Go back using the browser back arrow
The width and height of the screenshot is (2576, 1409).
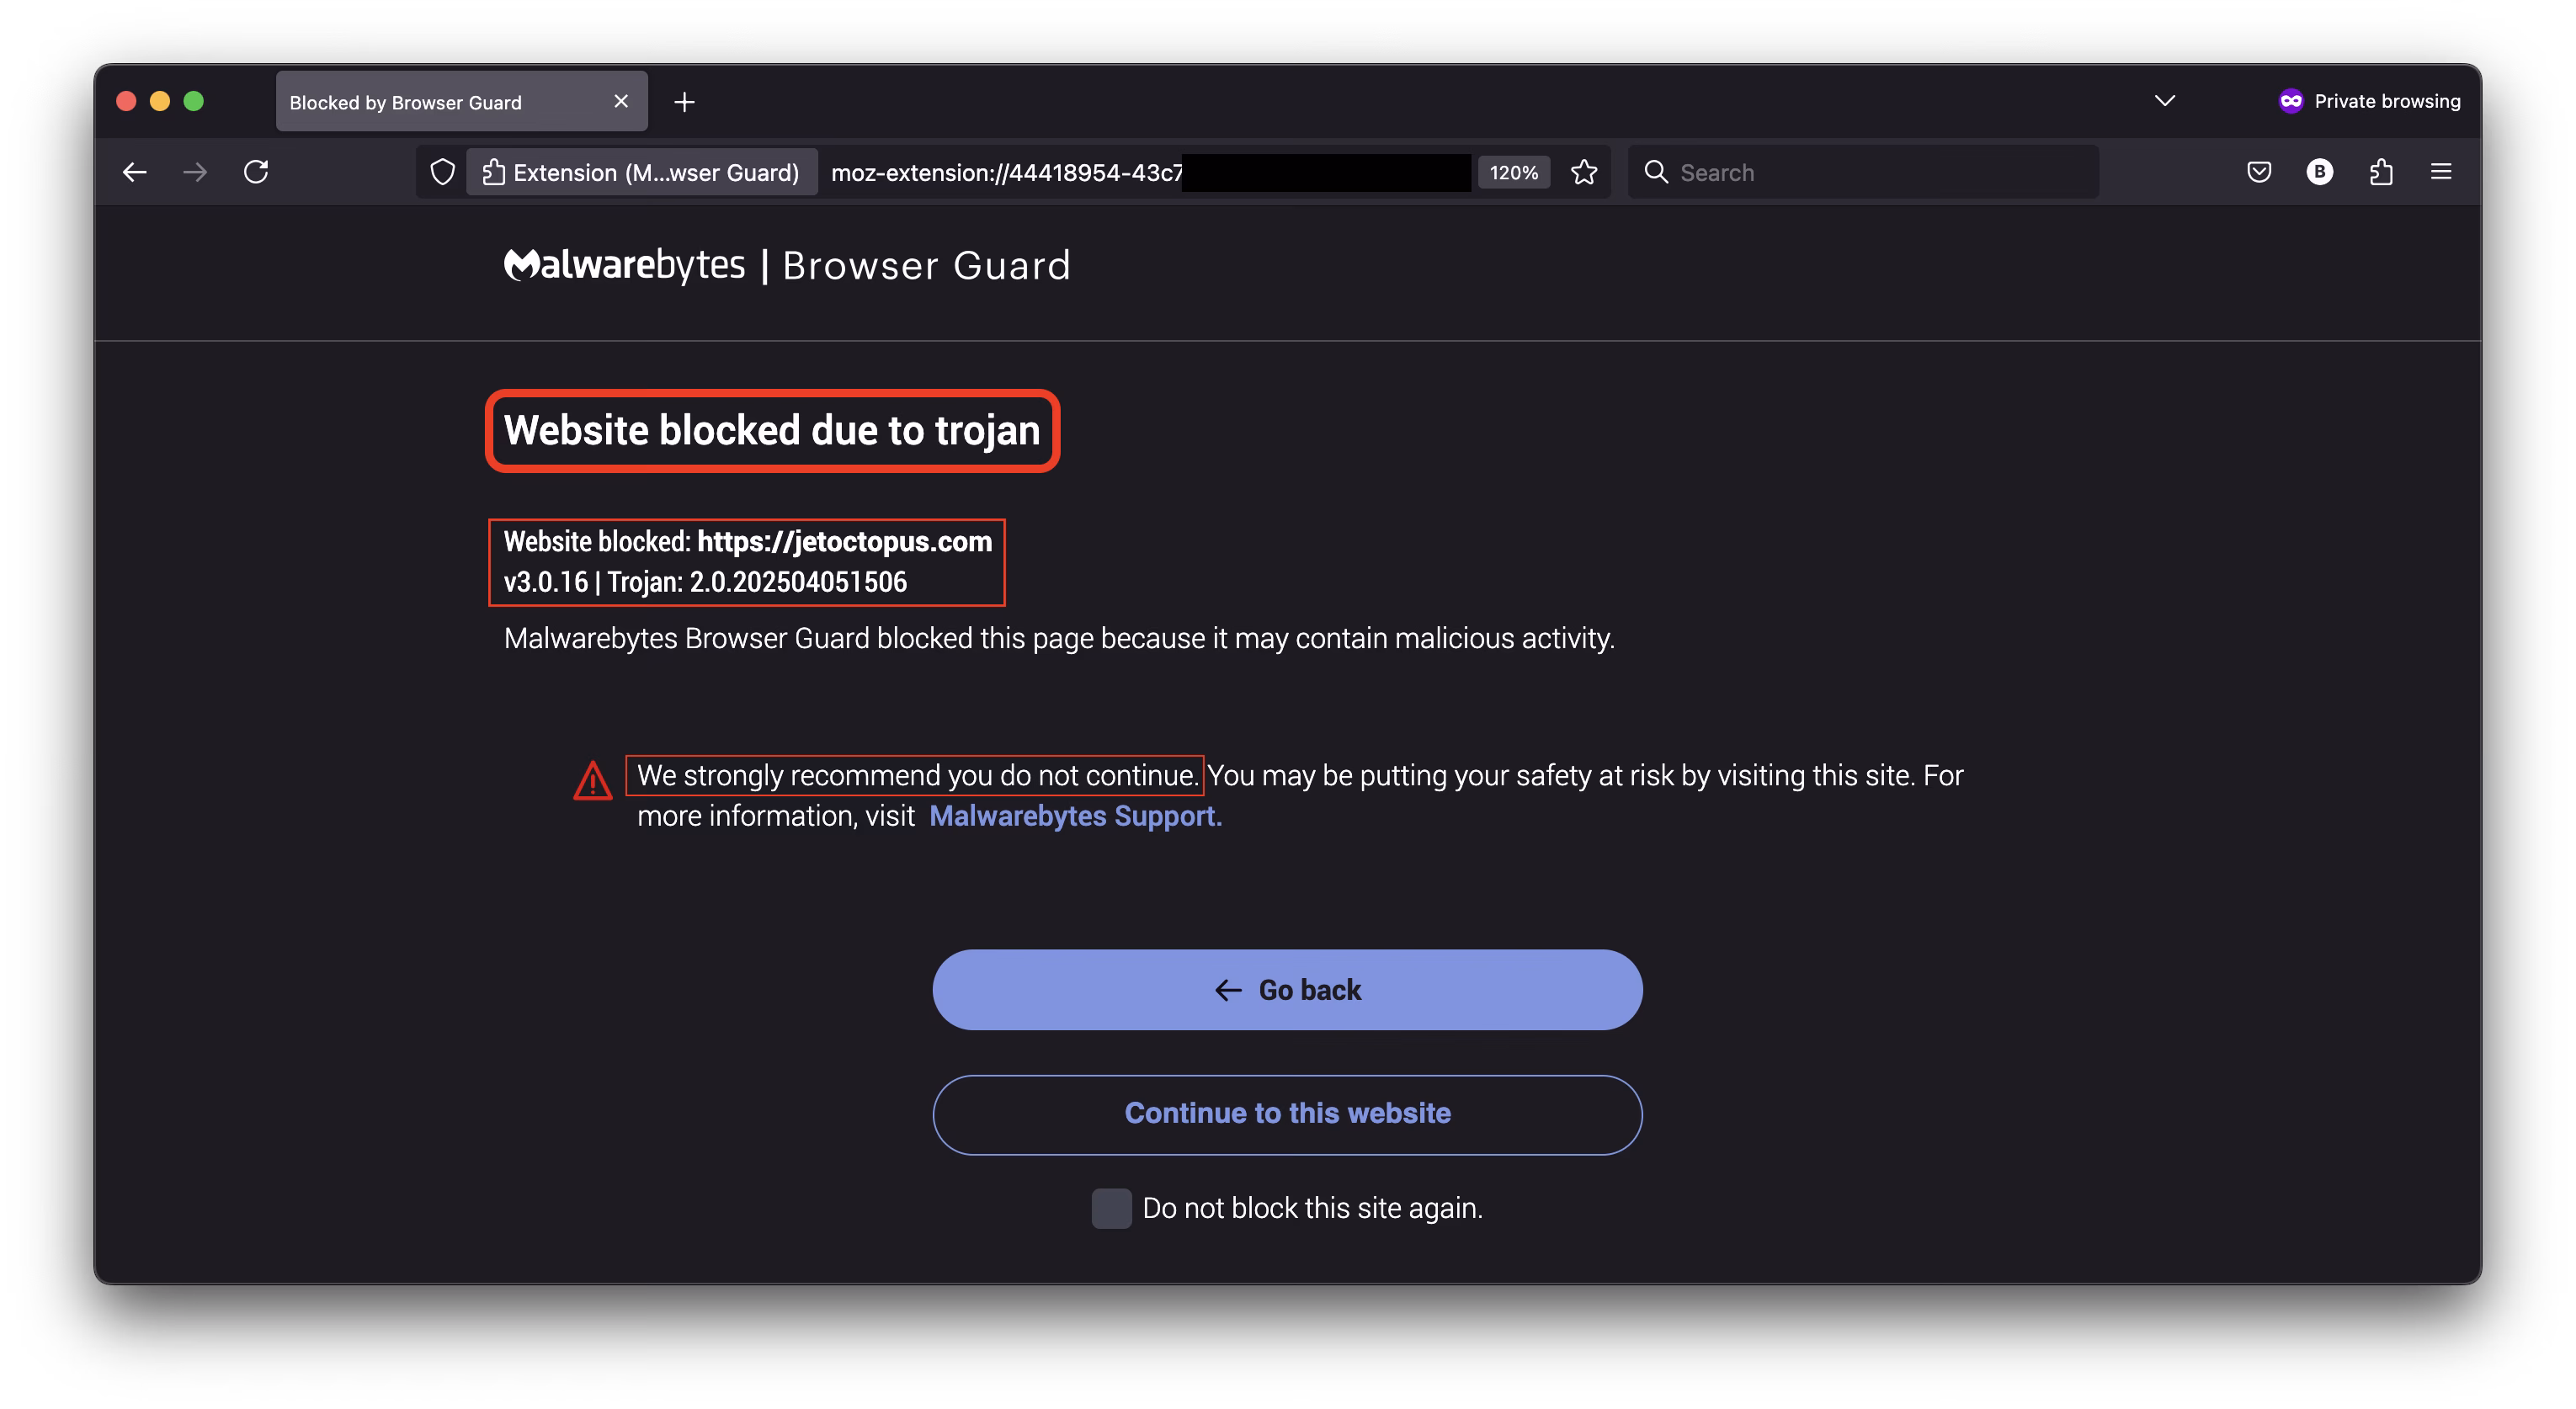click(x=135, y=172)
